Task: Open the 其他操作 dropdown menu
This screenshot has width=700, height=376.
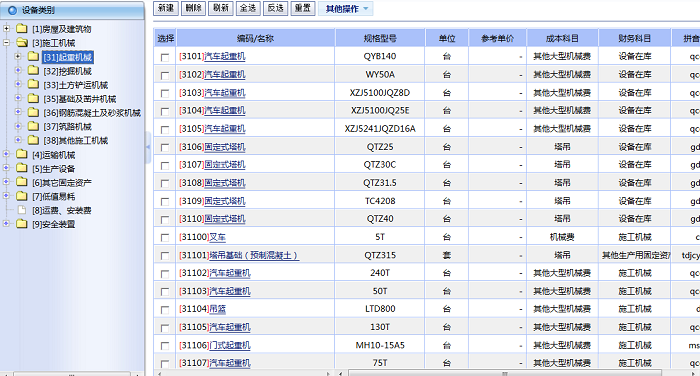Action: [346, 8]
